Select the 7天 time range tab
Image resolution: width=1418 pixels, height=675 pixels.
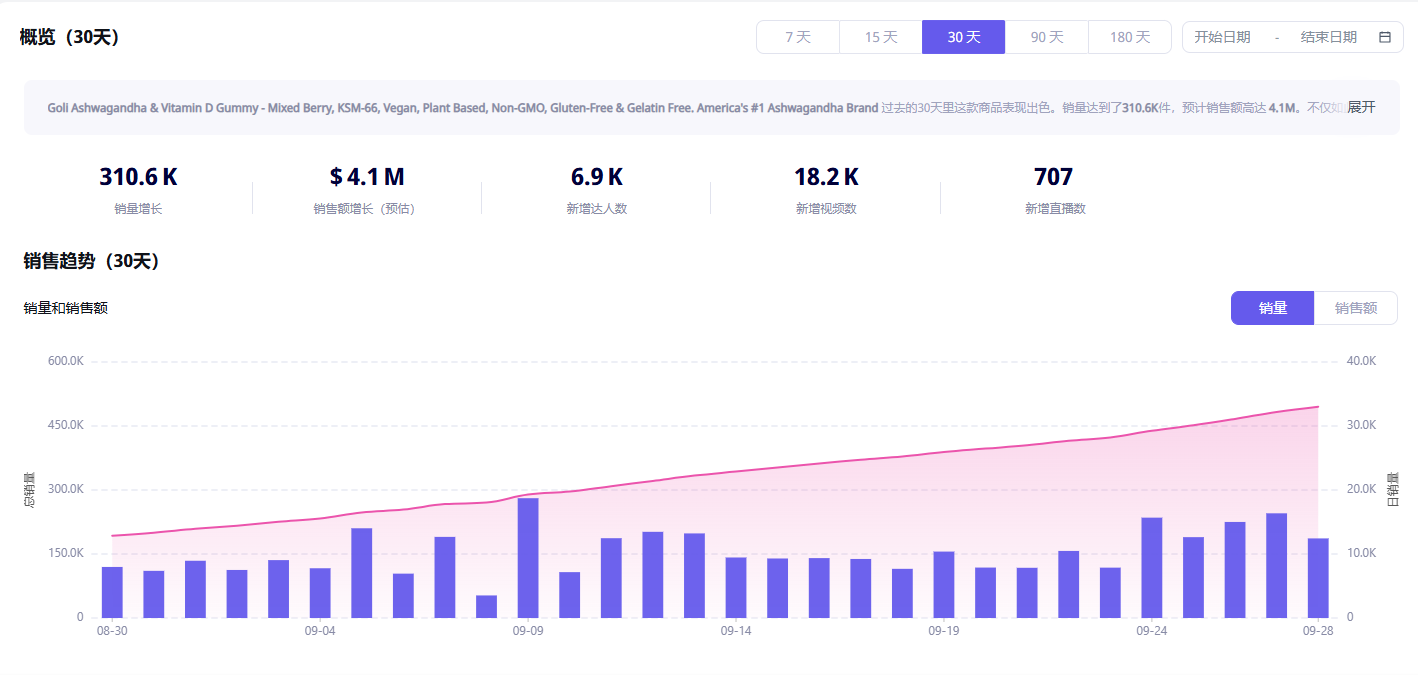pos(797,37)
